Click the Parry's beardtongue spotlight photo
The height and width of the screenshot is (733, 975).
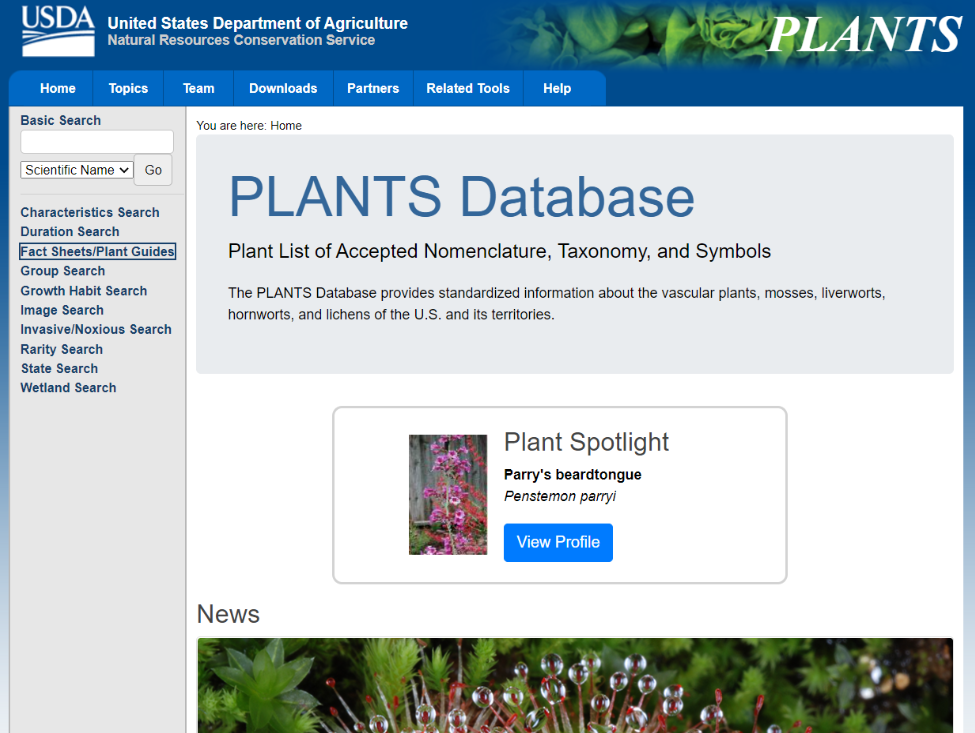tap(448, 494)
